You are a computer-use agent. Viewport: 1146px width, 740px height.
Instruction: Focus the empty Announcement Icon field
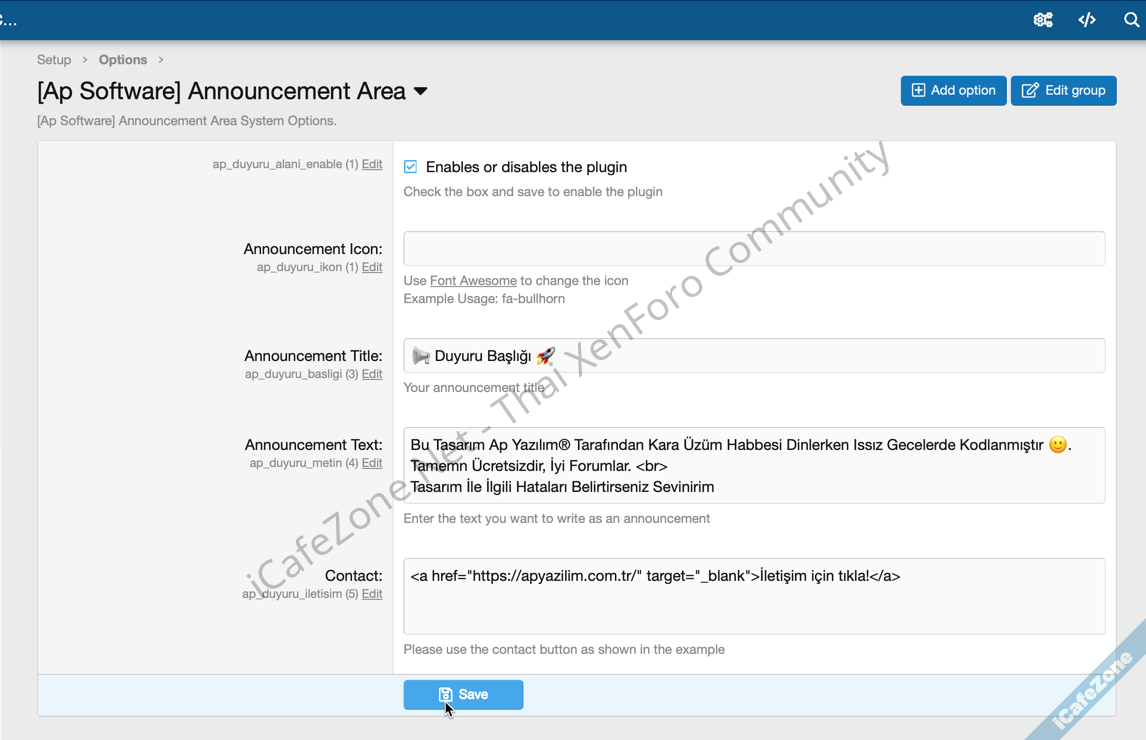(754, 249)
